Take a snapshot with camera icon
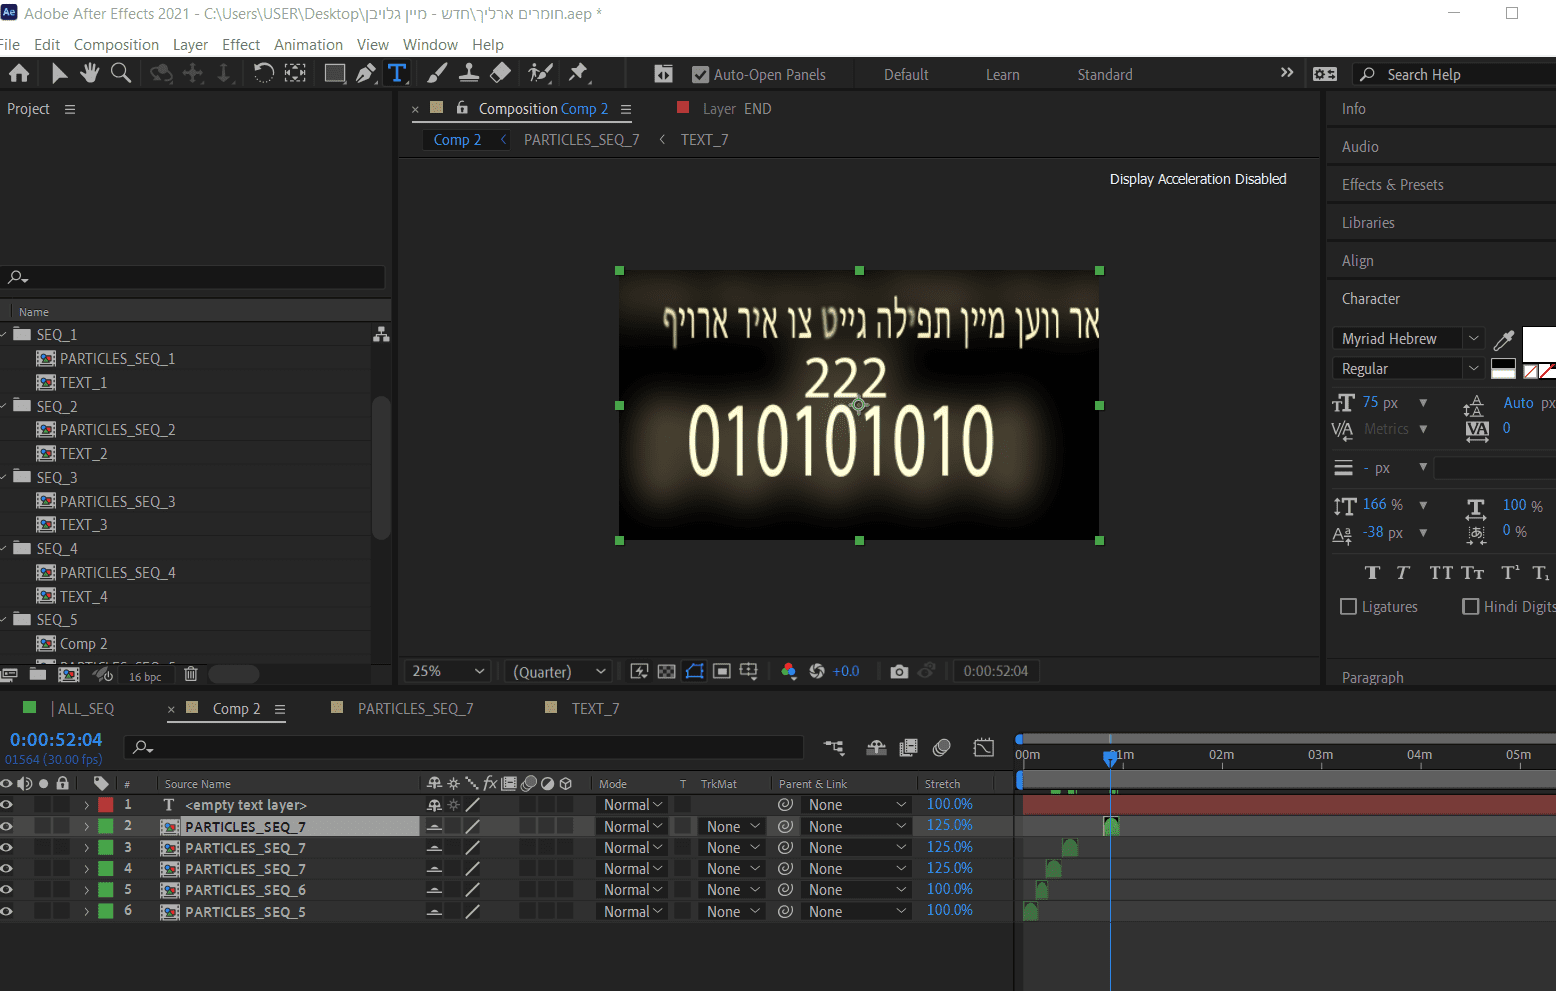This screenshot has height=991, width=1556. (x=899, y=671)
